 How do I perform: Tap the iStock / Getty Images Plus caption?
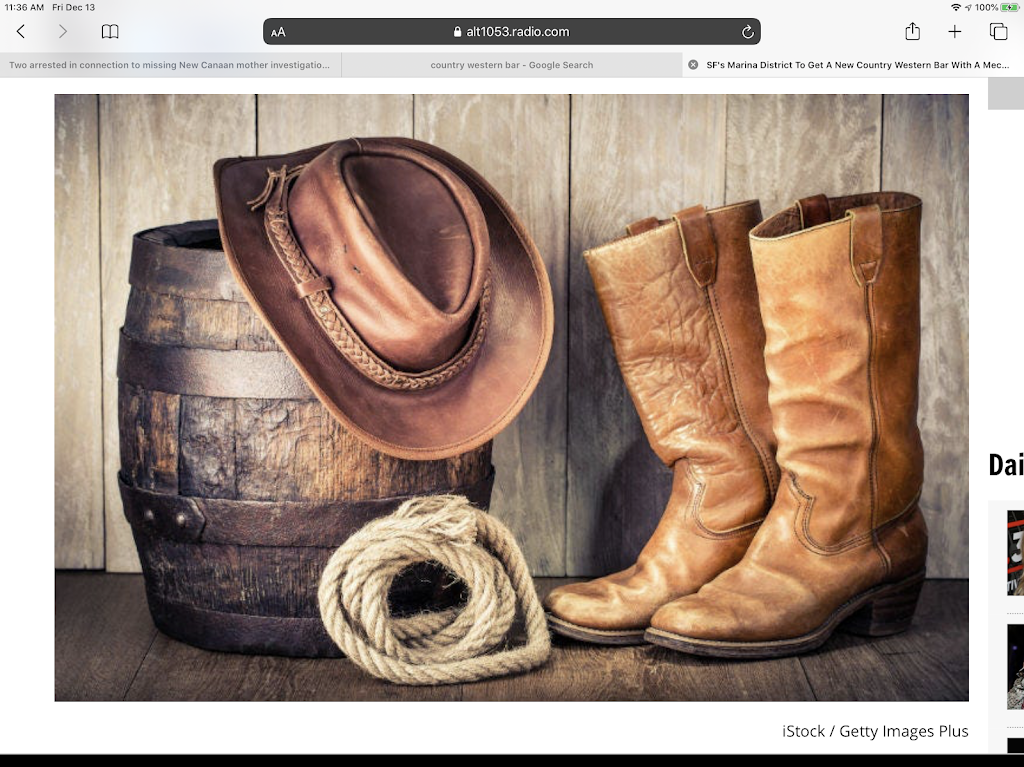tap(874, 731)
